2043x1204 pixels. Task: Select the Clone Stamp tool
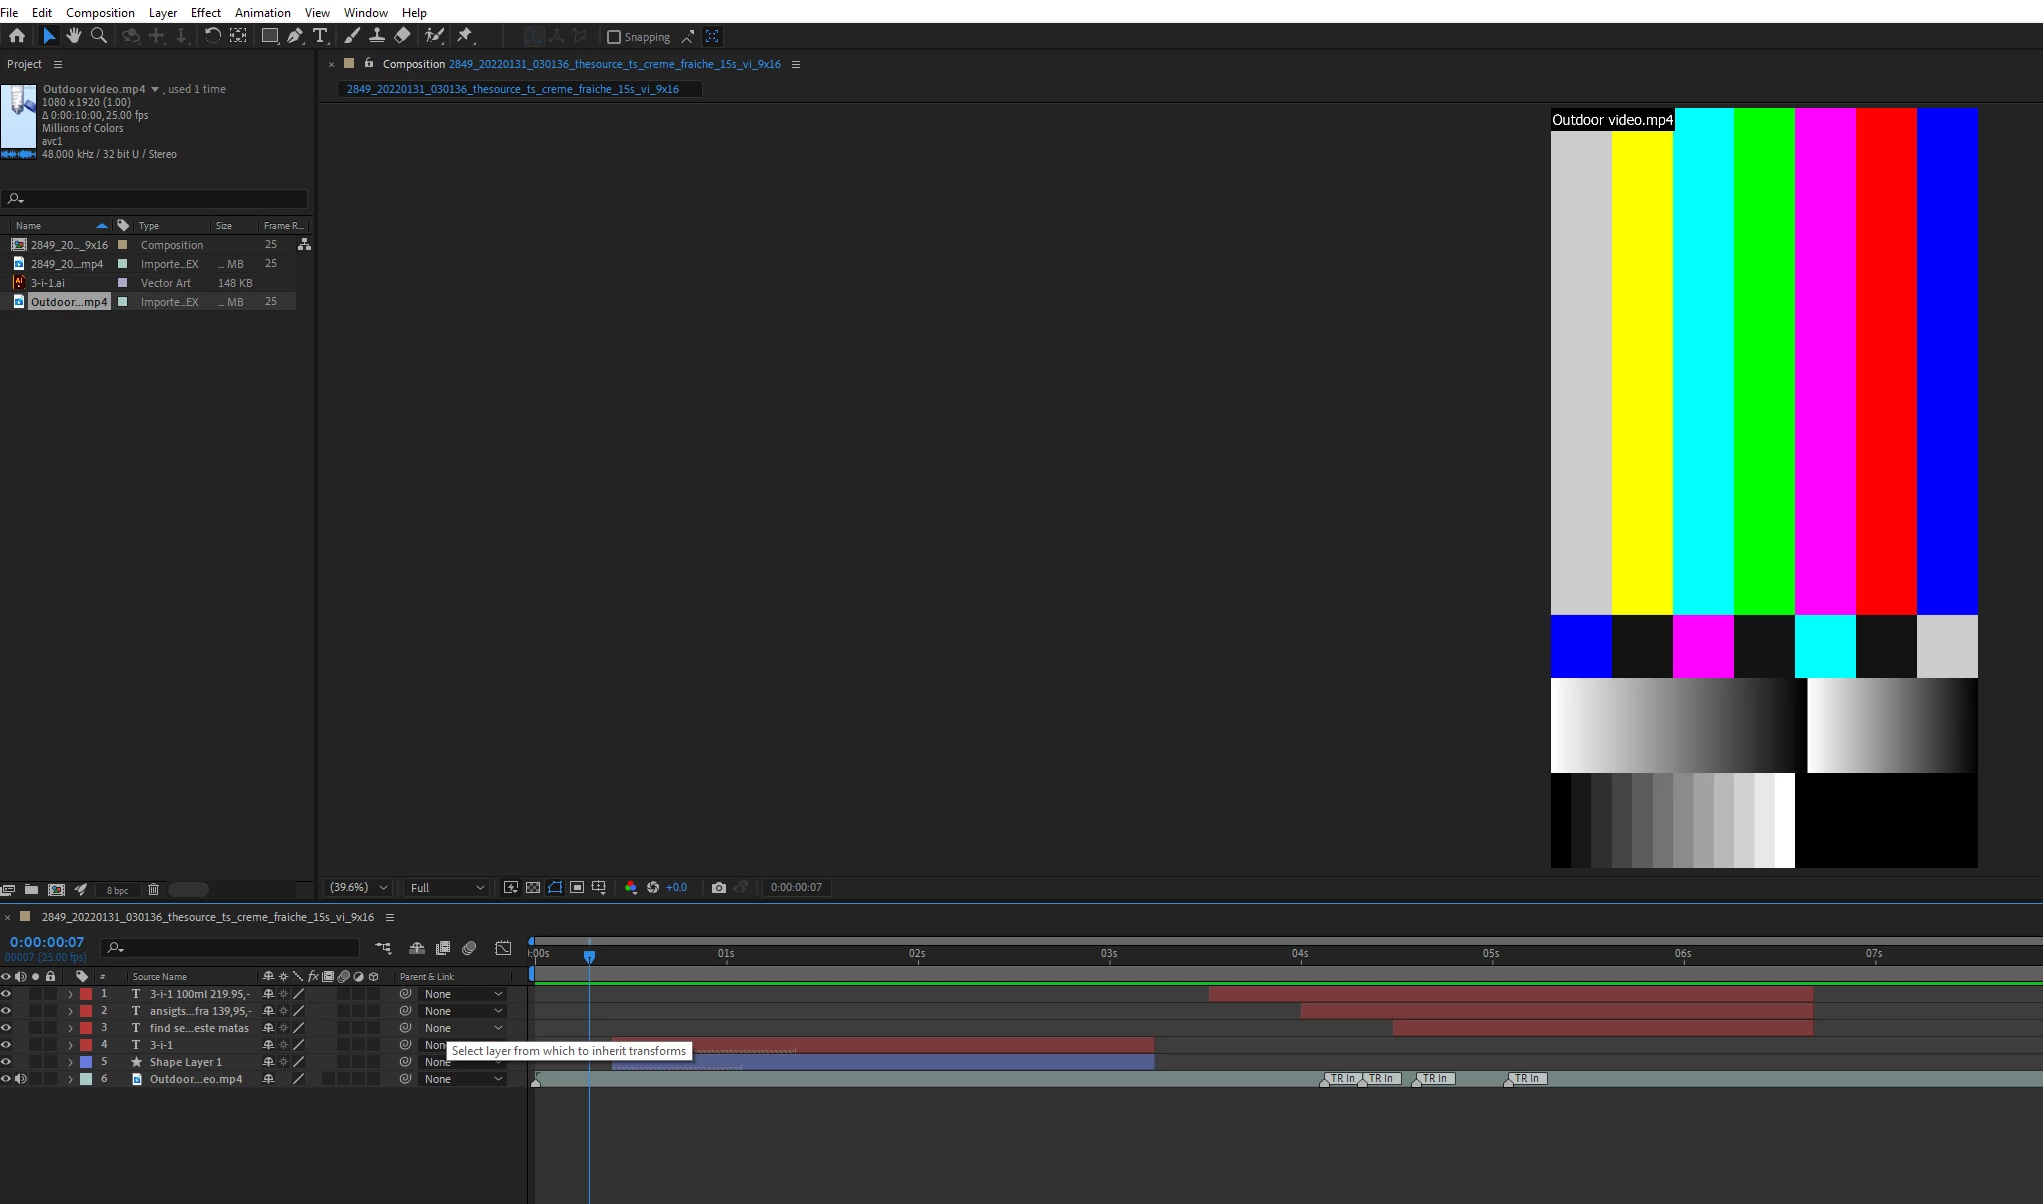[x=376, y=36]
